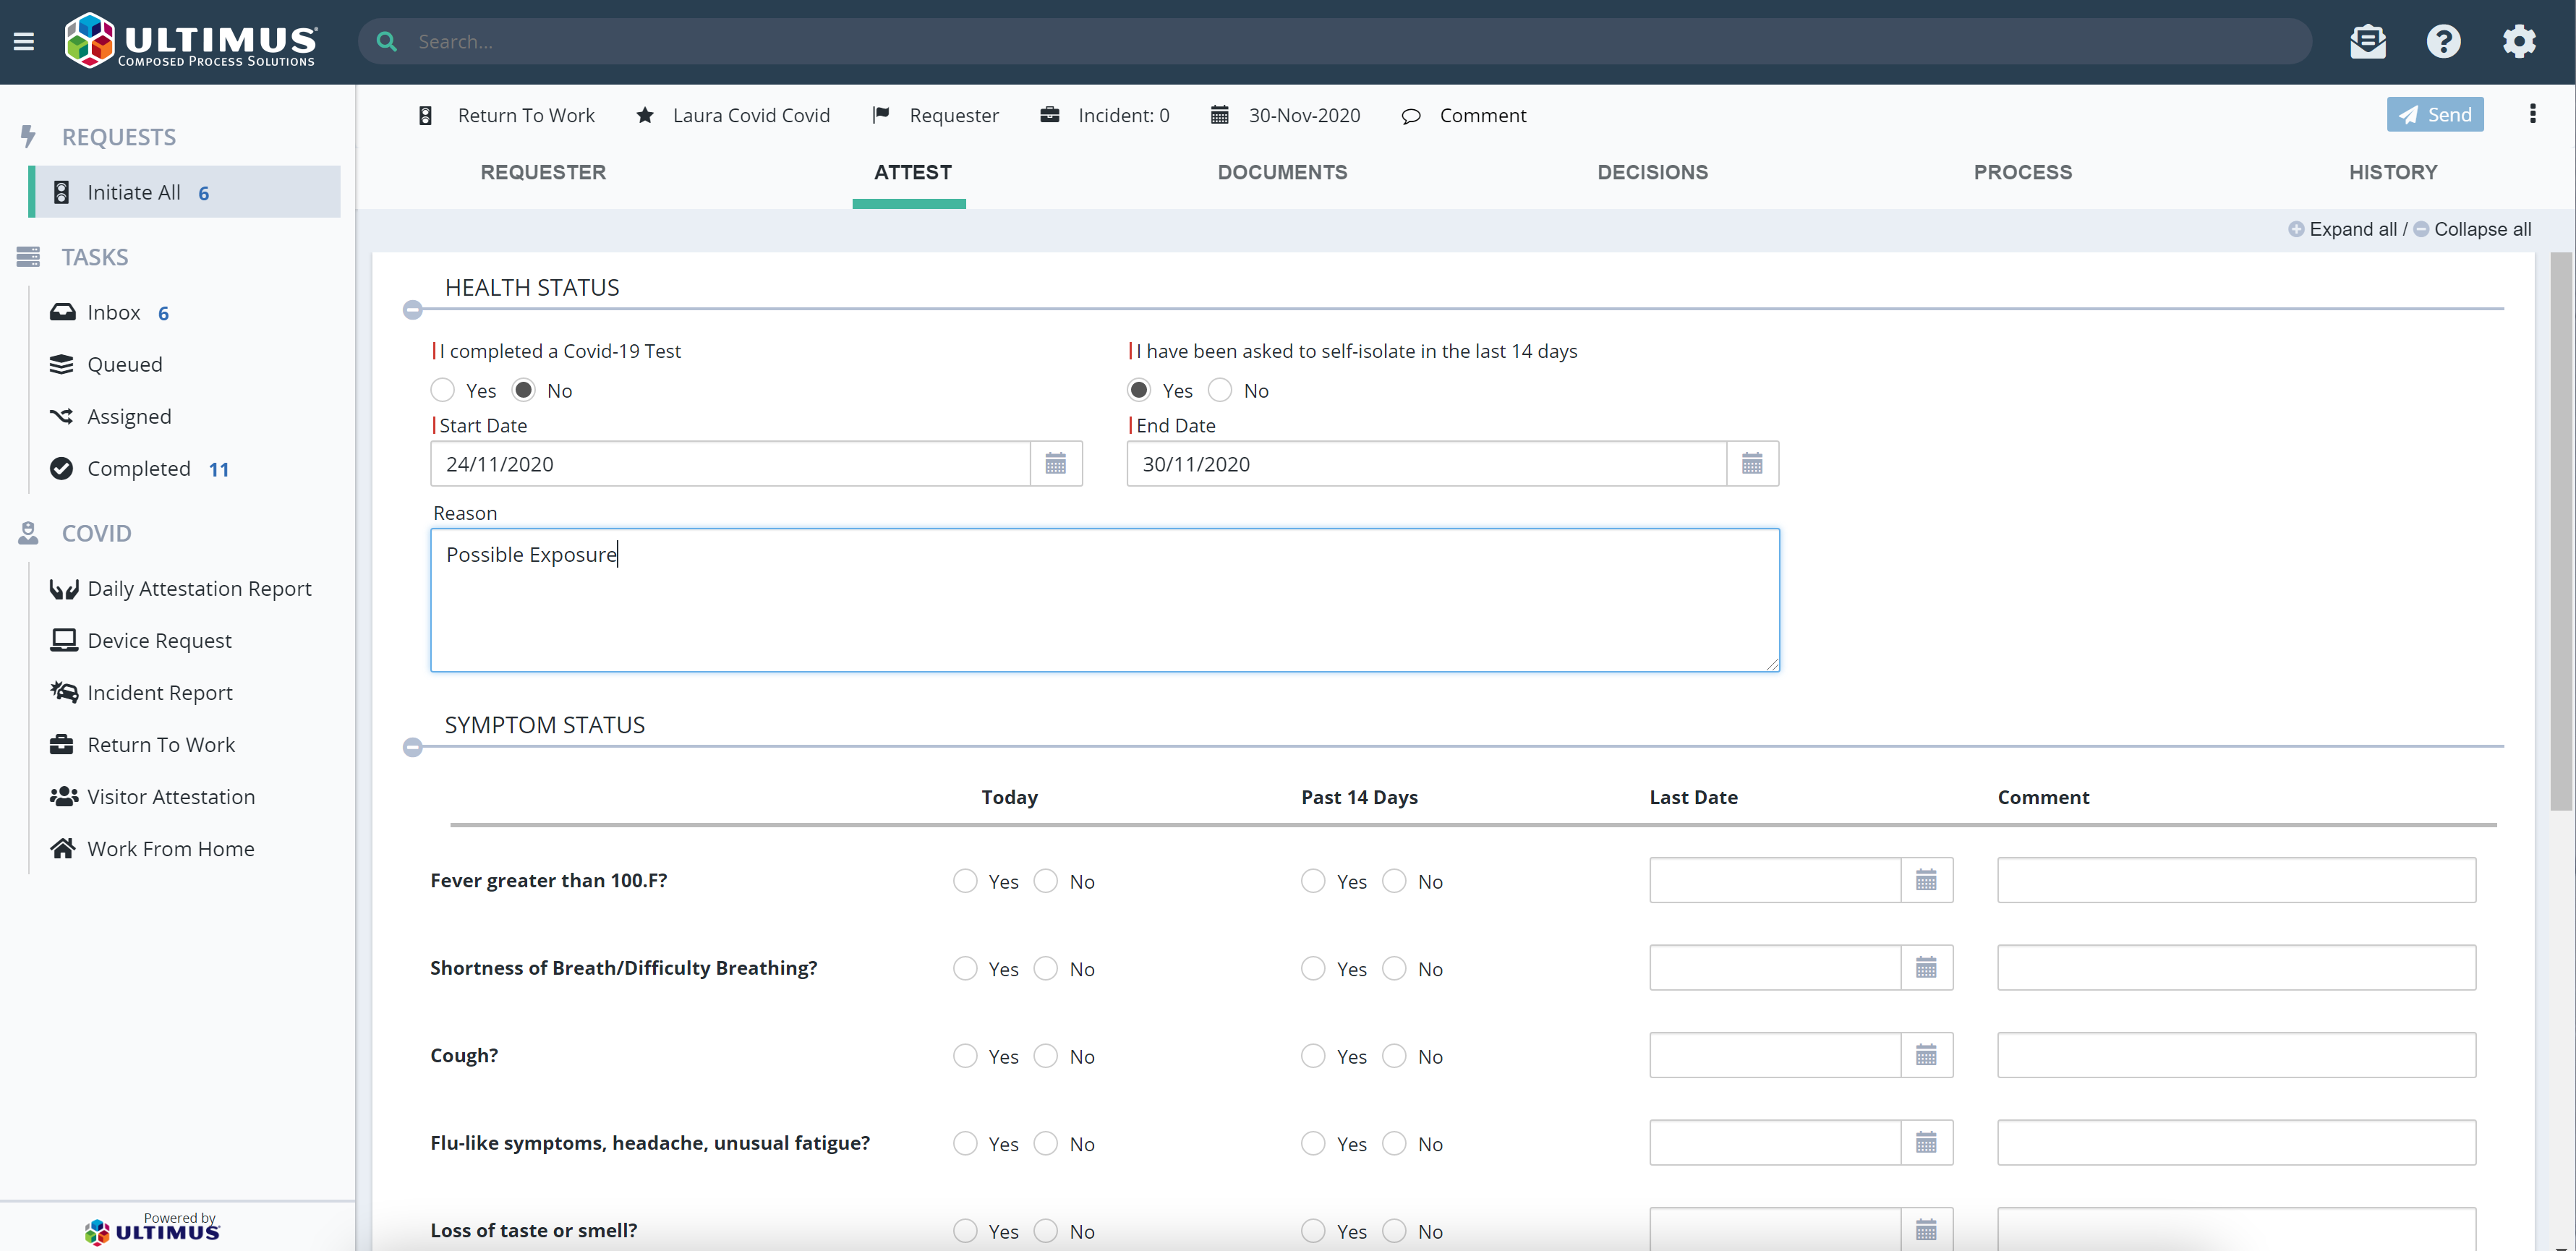Click the Completed checkmark icon
This screenshot has width=2576, height=1251.
(62, 468)
